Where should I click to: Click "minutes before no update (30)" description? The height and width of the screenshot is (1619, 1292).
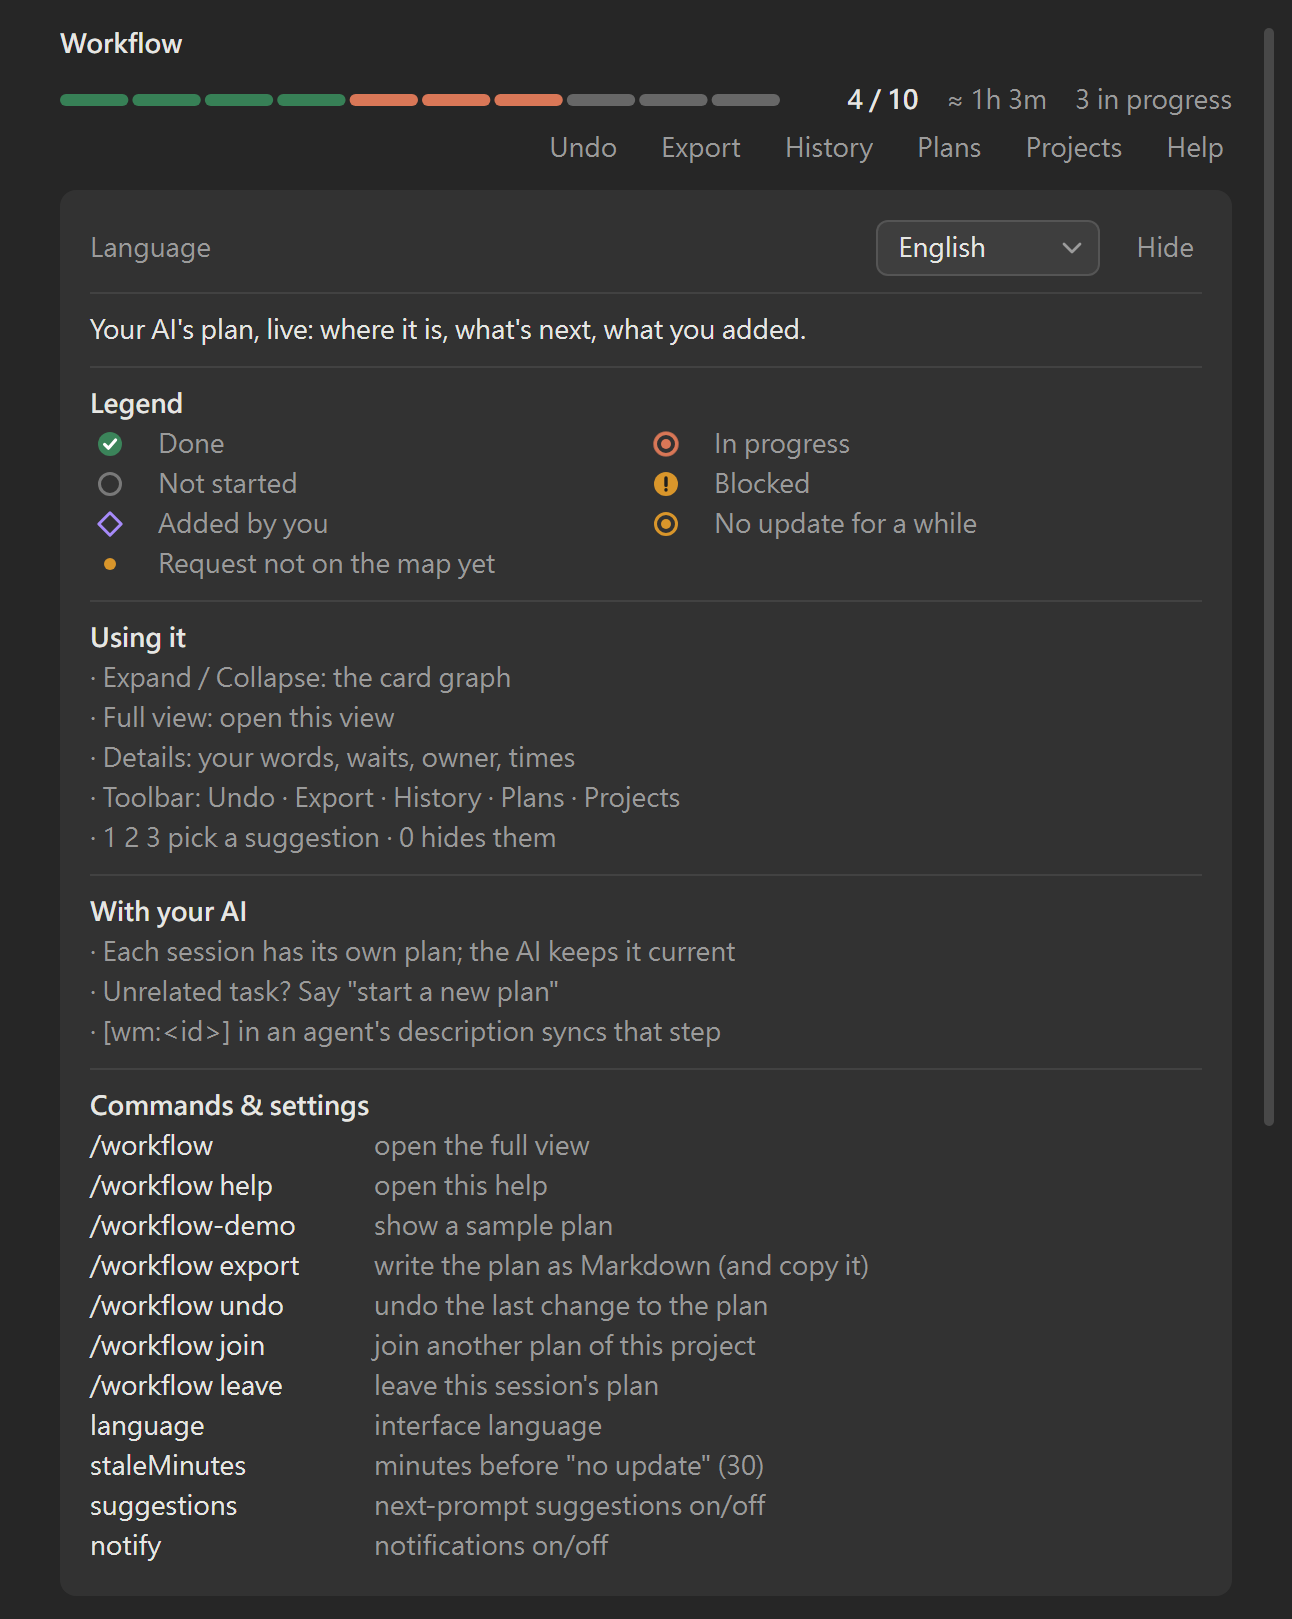pos(569,1466)
